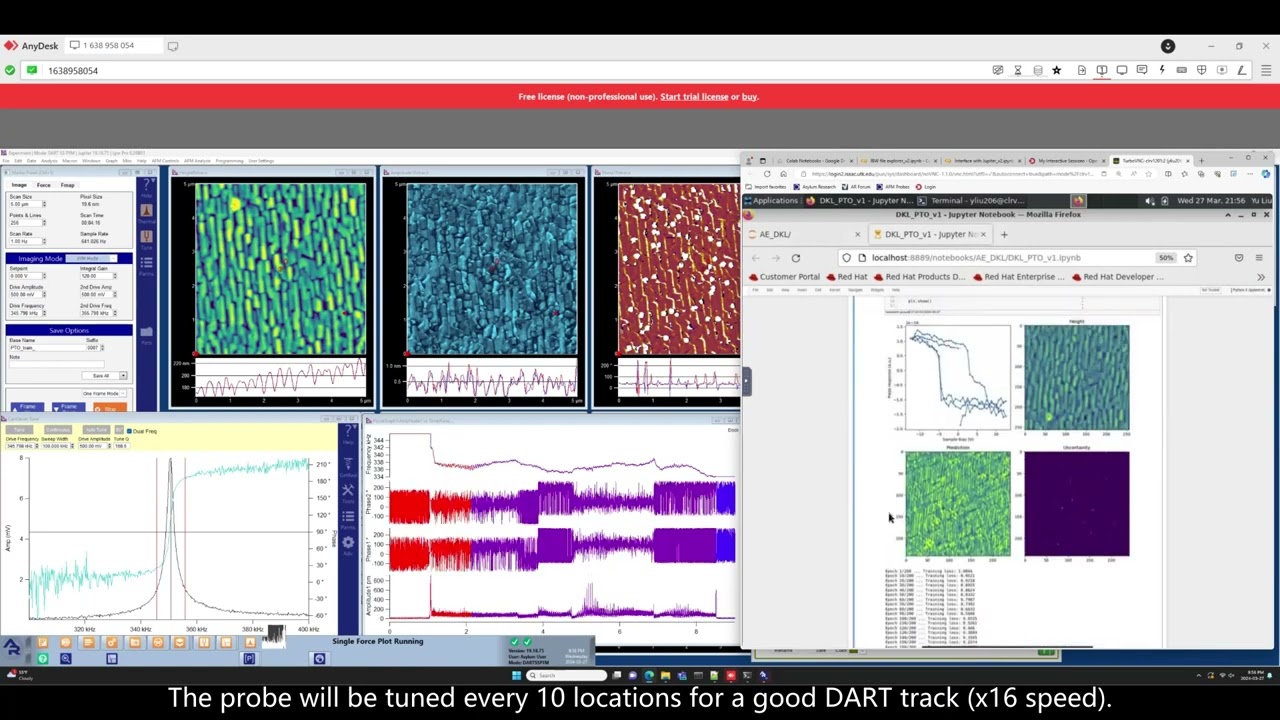The image size is (1280, 720).
Task: Select the Fmap tab in Master Panel
Action: (x=68, y=185)
